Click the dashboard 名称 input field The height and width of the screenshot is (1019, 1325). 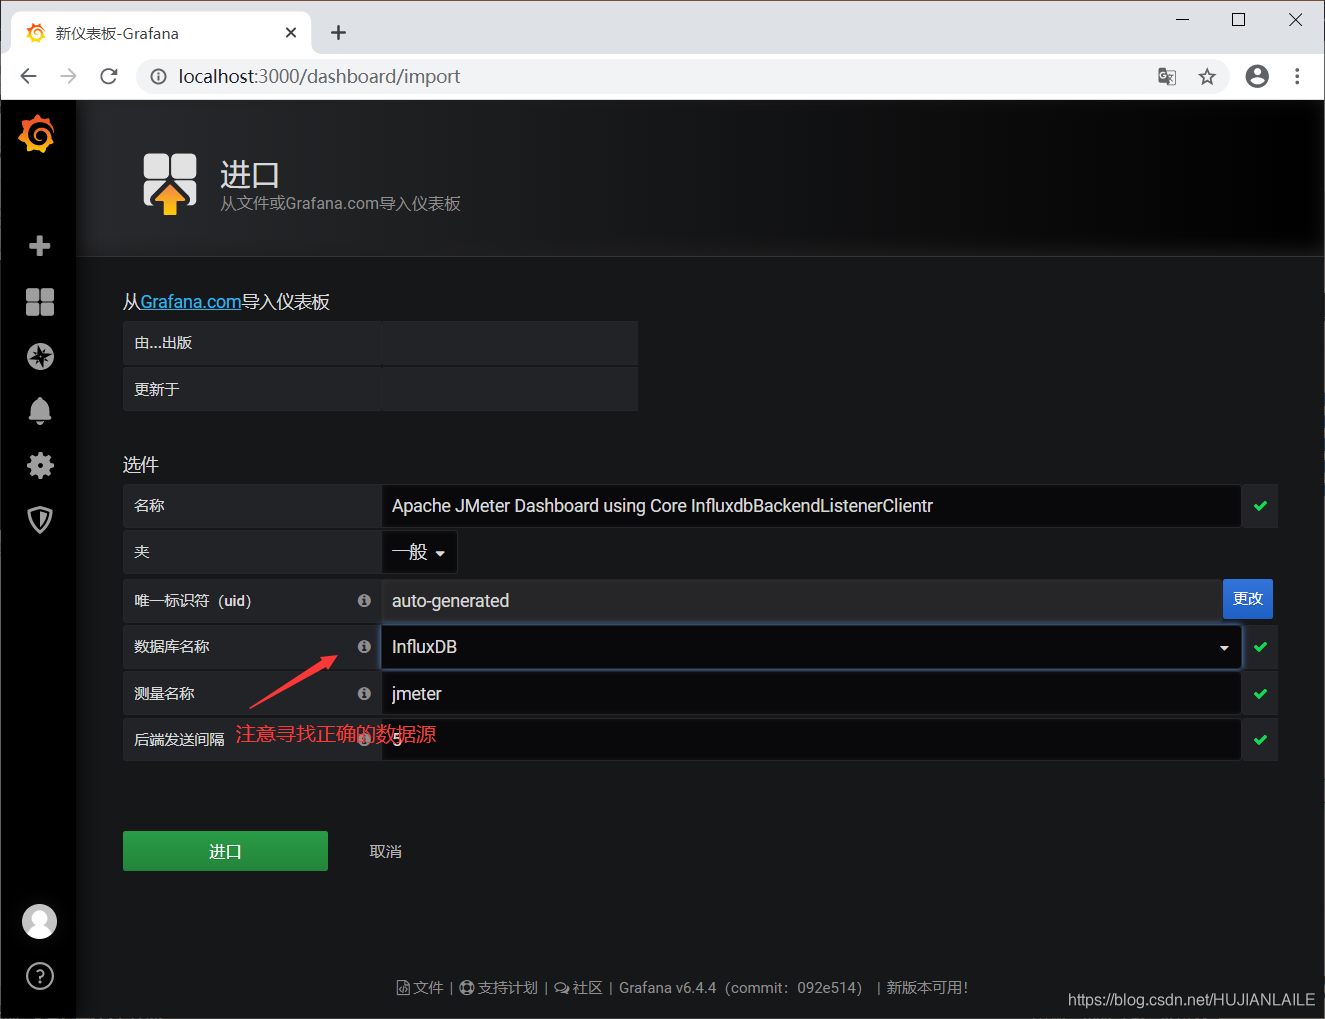tap(811, 506)
